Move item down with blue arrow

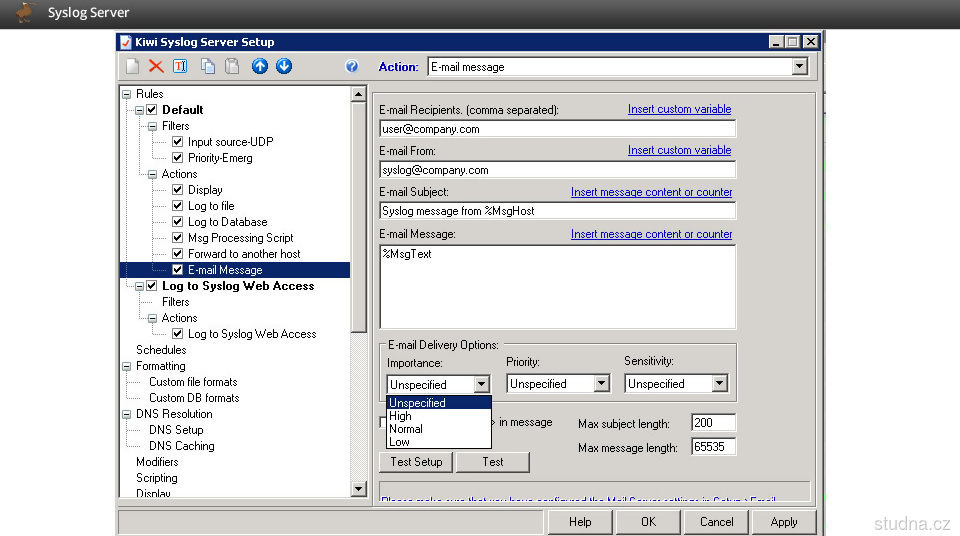click(284, 67)
